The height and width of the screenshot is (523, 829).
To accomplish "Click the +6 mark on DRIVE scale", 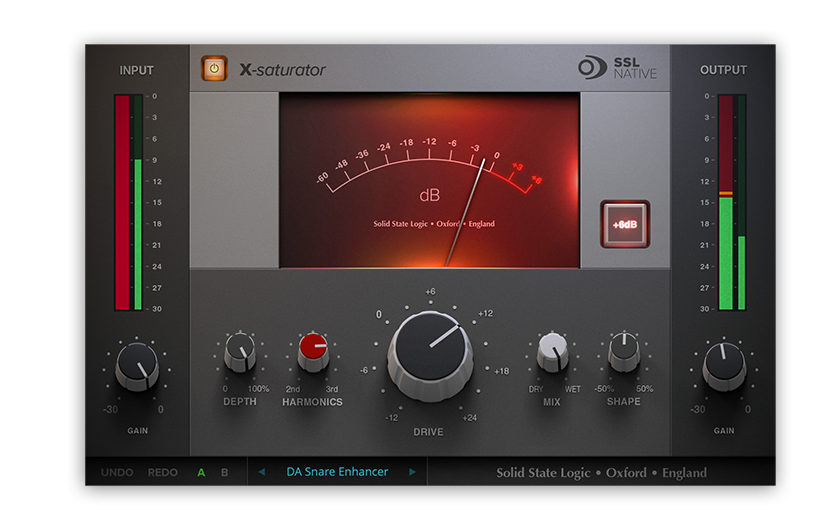I will pyautogui.click(x=430, y=291).
